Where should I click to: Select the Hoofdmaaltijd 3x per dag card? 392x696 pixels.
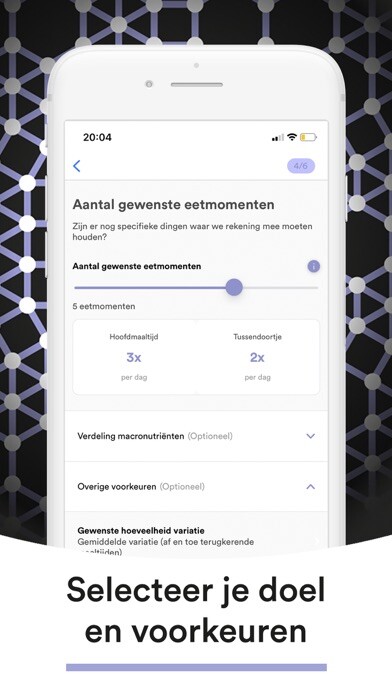pyautogui.click(x=134, y=357)
